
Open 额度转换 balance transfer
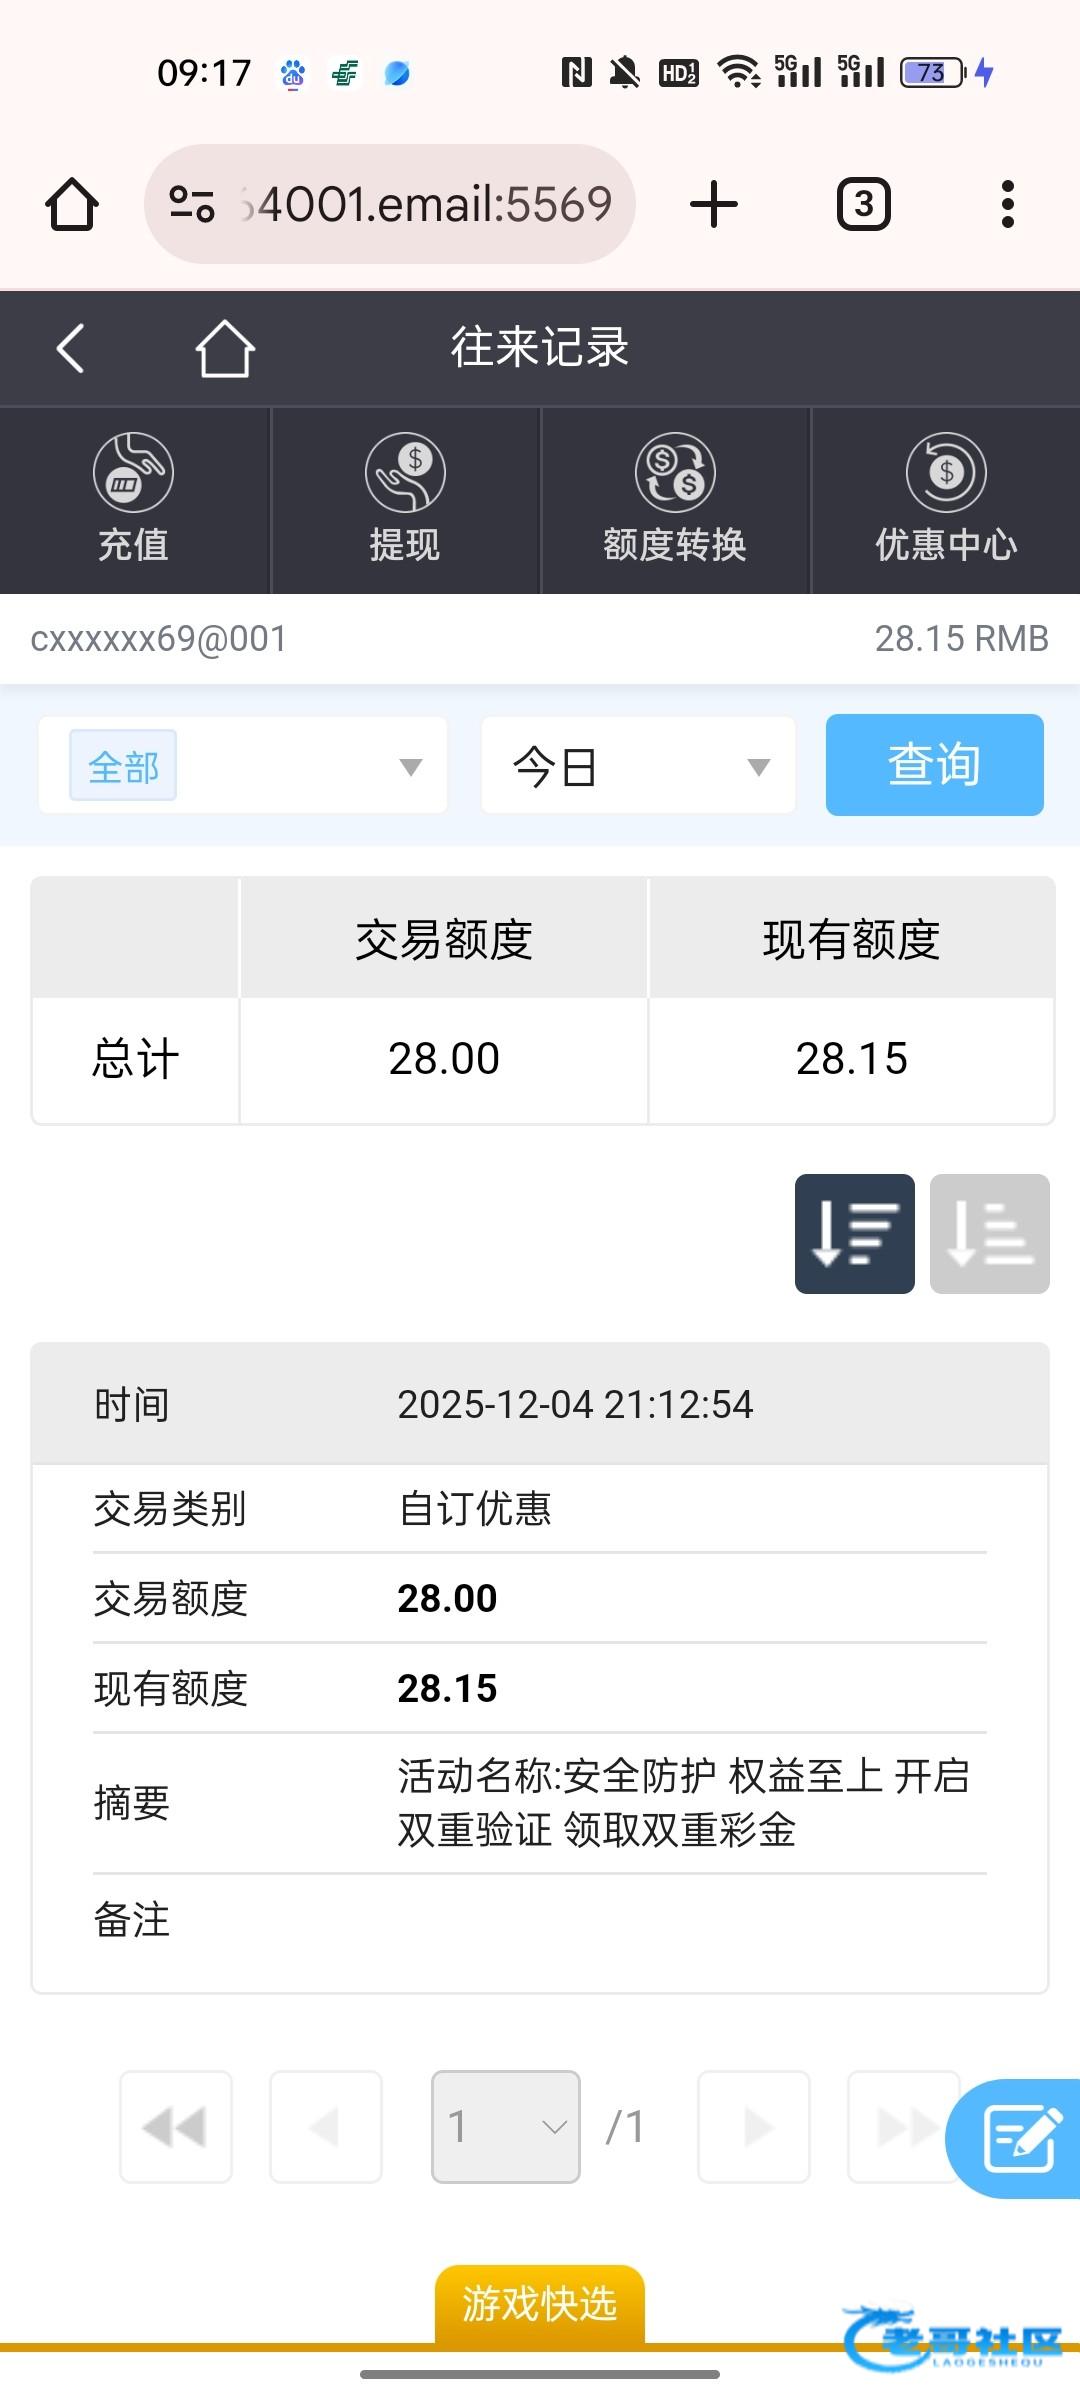point(675,499)
